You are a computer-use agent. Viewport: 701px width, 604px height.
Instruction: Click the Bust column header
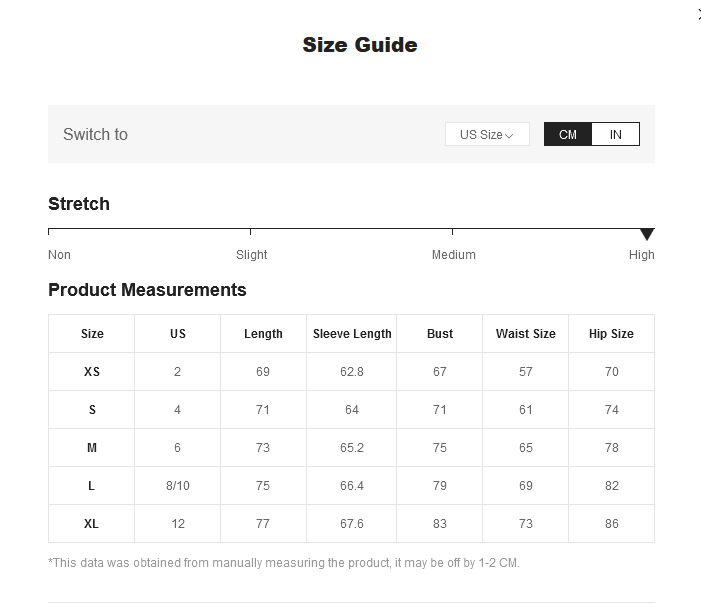(x=440, y=334)
